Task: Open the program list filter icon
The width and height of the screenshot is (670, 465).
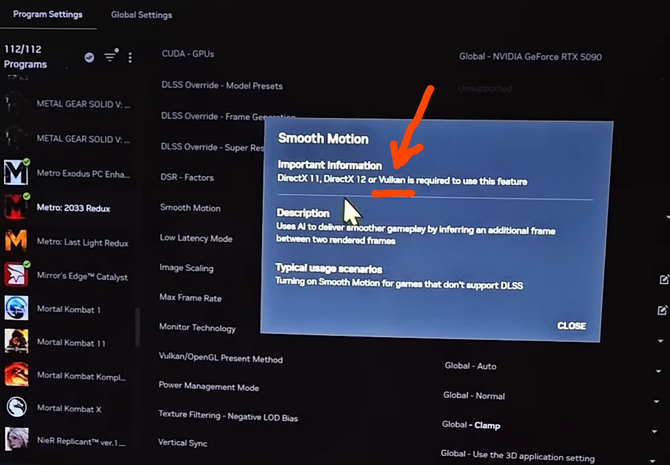Action: pyautogui.click(x=111, y=56)
